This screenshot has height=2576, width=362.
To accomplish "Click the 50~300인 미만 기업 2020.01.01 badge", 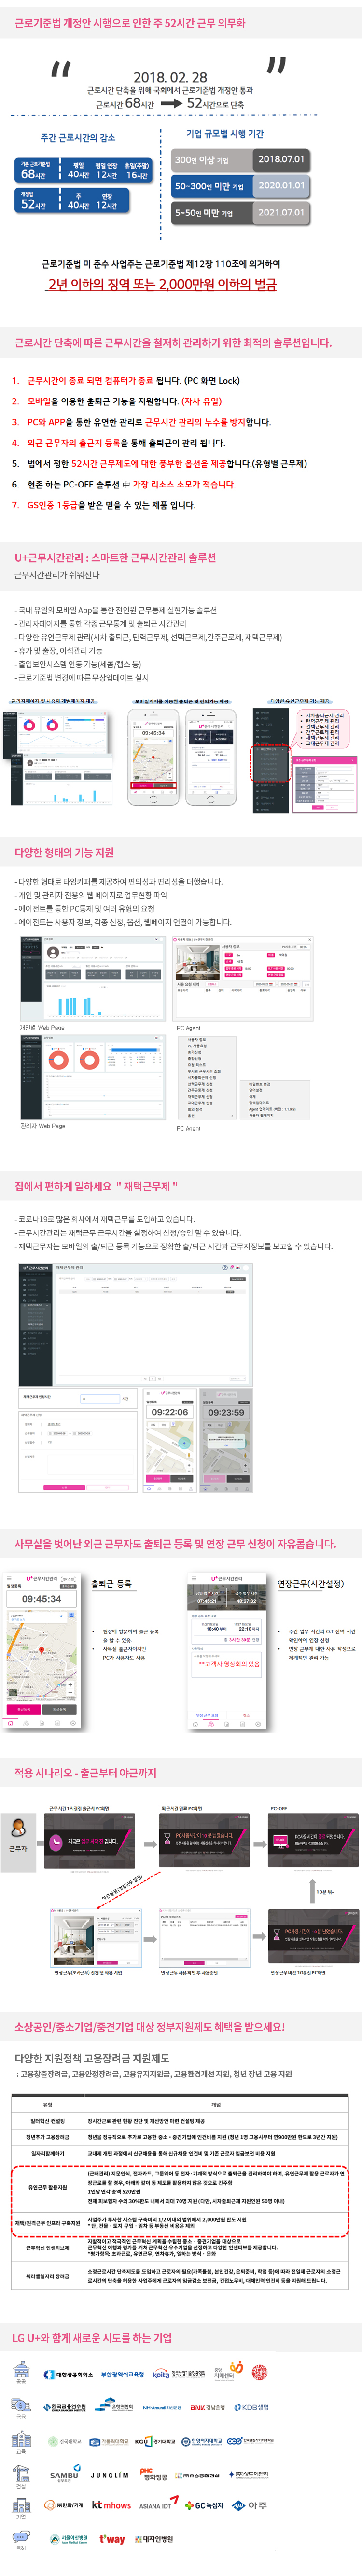I will (240, 186).
